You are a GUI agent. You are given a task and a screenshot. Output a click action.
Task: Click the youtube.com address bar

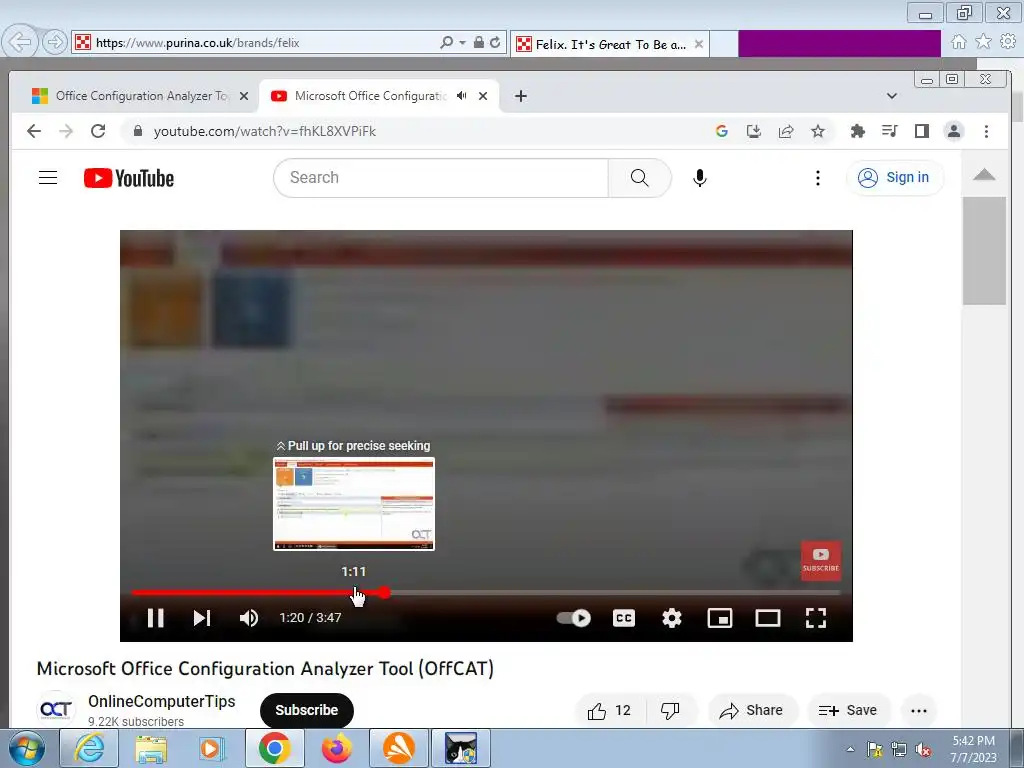418,131
